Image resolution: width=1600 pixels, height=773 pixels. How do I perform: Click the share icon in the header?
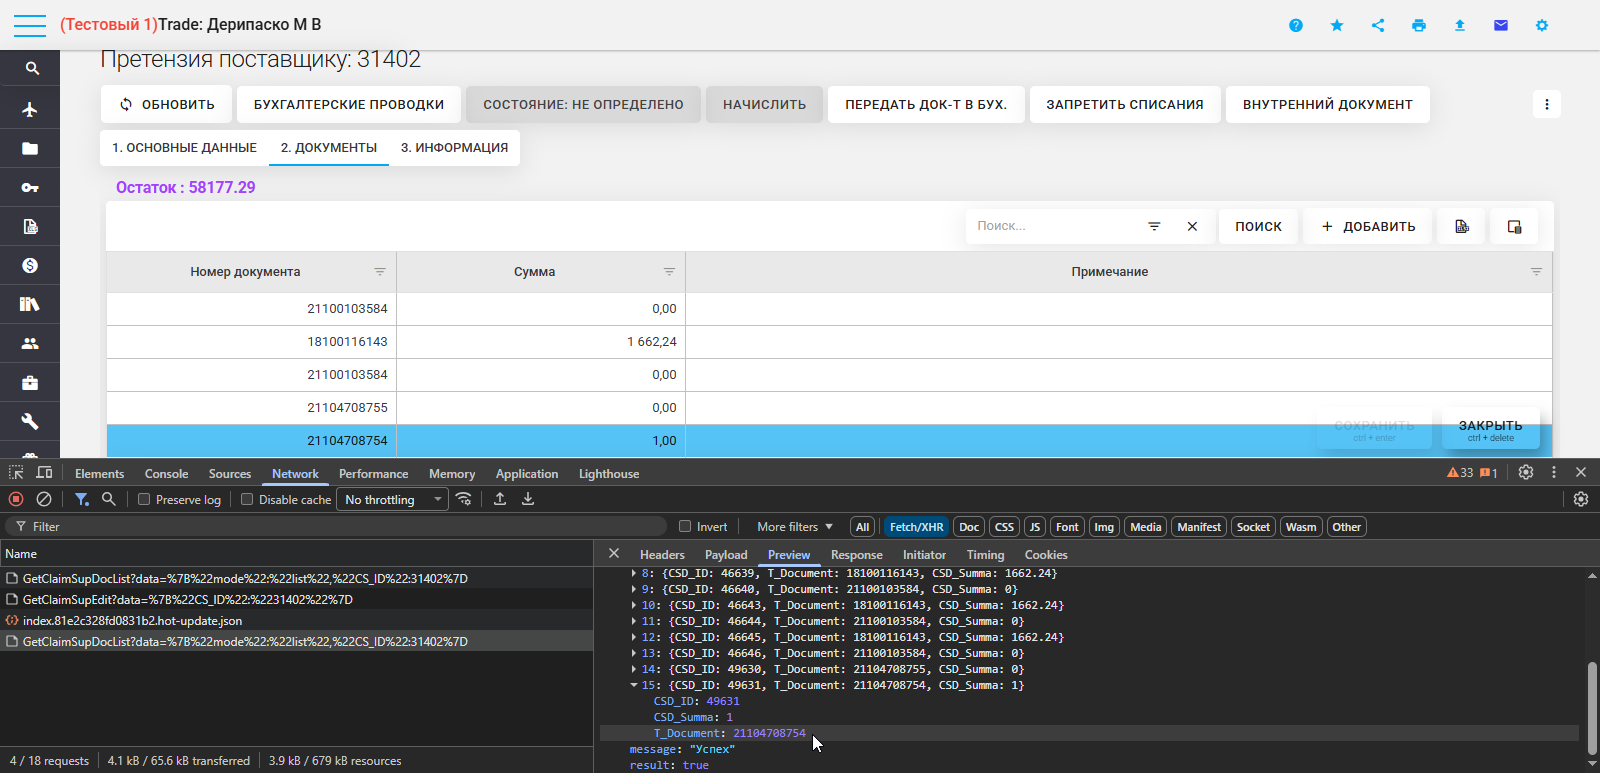click(1378, 25)
